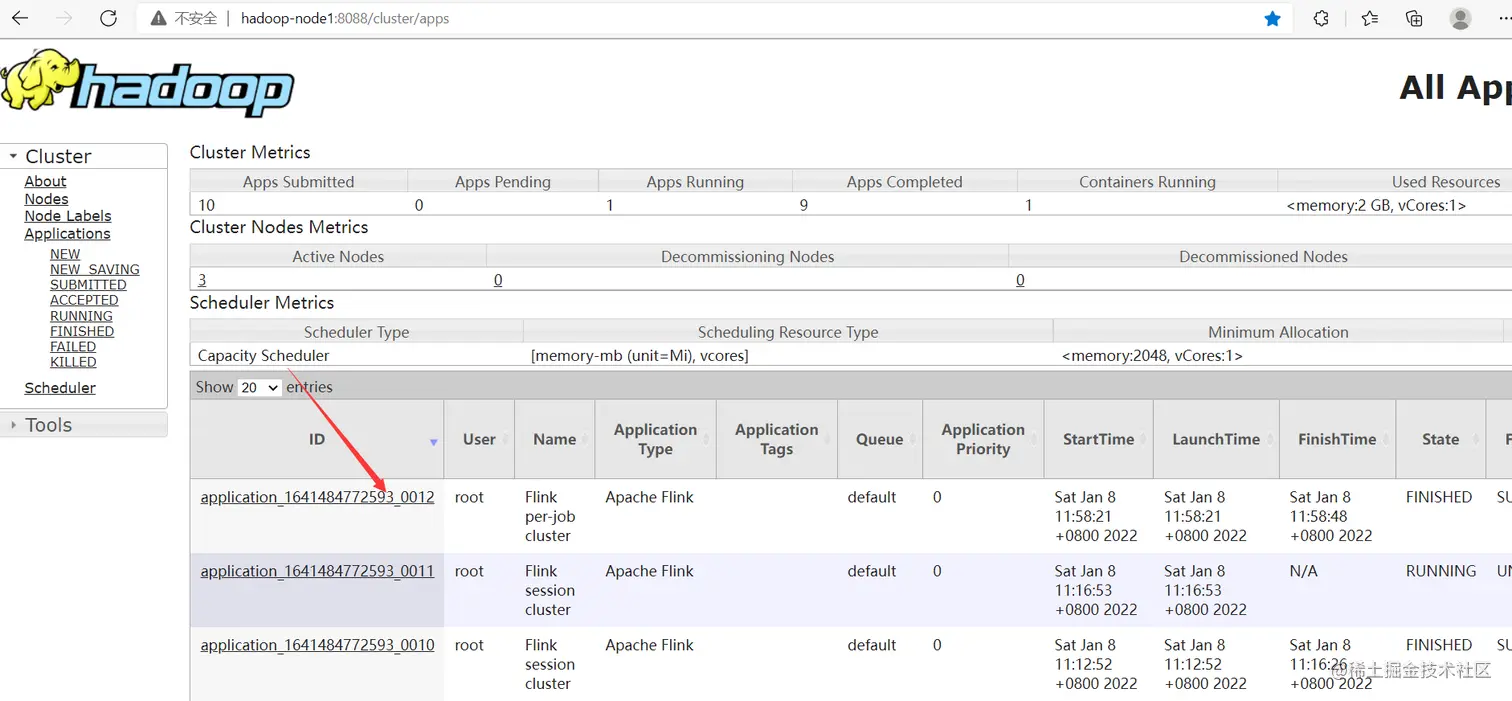The width and height of the screenshot is (1512, 701).
Task: Click the Hadoop elephant logo
Action: point(147,84)
